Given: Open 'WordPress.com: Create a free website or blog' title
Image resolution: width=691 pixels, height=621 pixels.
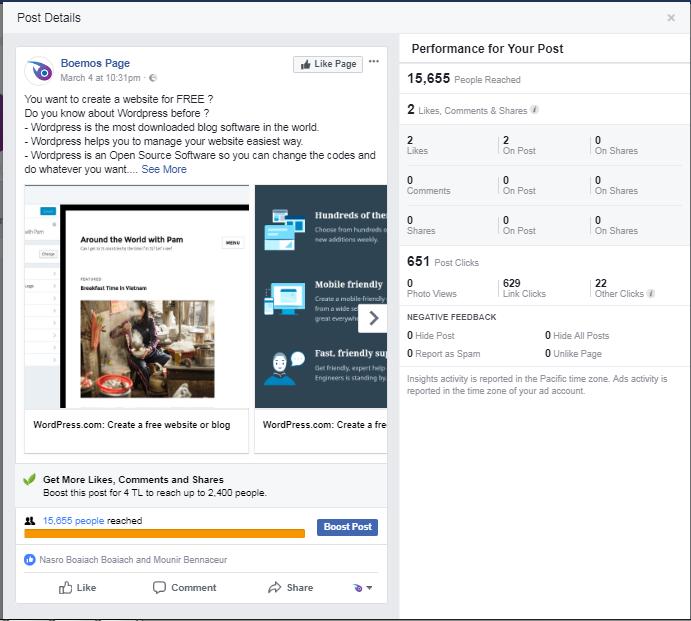Looking at the screenshot, I should click(132, 425).
